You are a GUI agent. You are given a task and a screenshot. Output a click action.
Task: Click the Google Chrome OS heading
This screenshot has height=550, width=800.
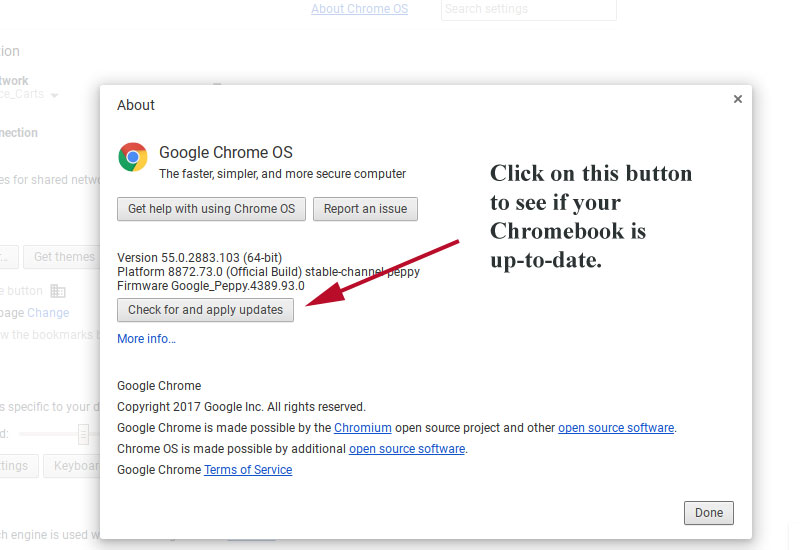[x=226, y=152]
